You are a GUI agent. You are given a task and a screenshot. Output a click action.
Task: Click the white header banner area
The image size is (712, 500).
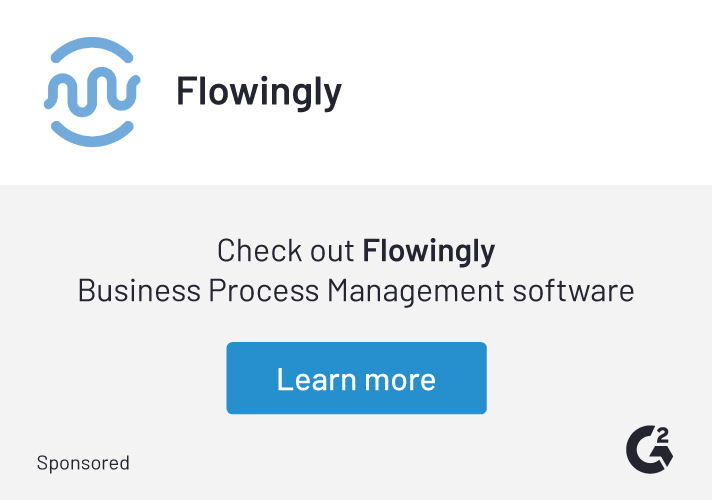pyautogui.click(x=356, y=92)
